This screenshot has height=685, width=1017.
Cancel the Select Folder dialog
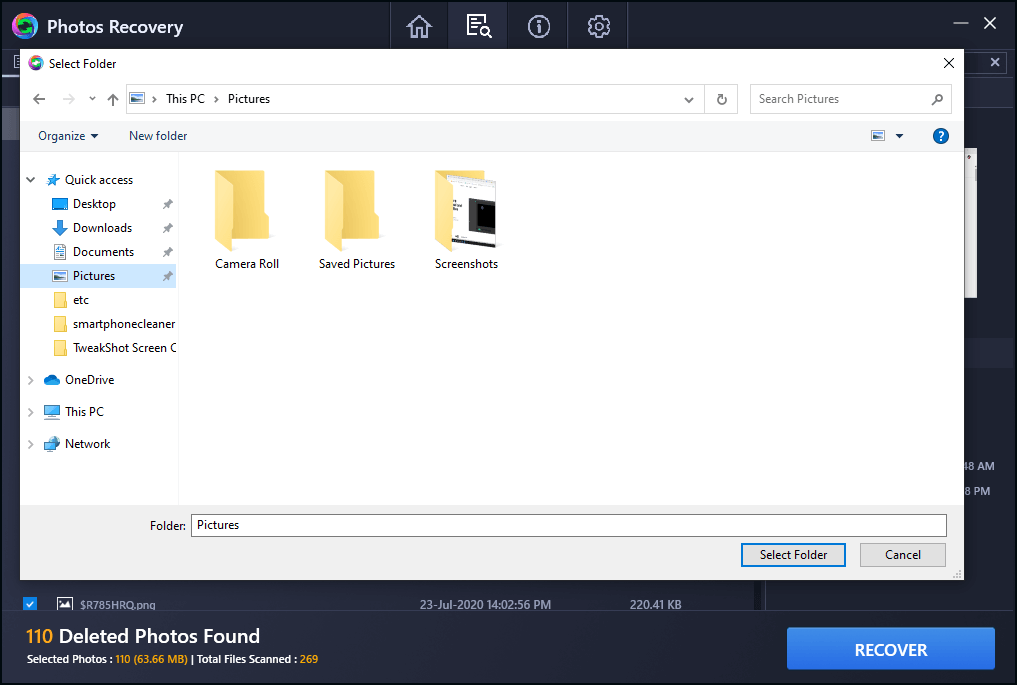click(902, 555)
